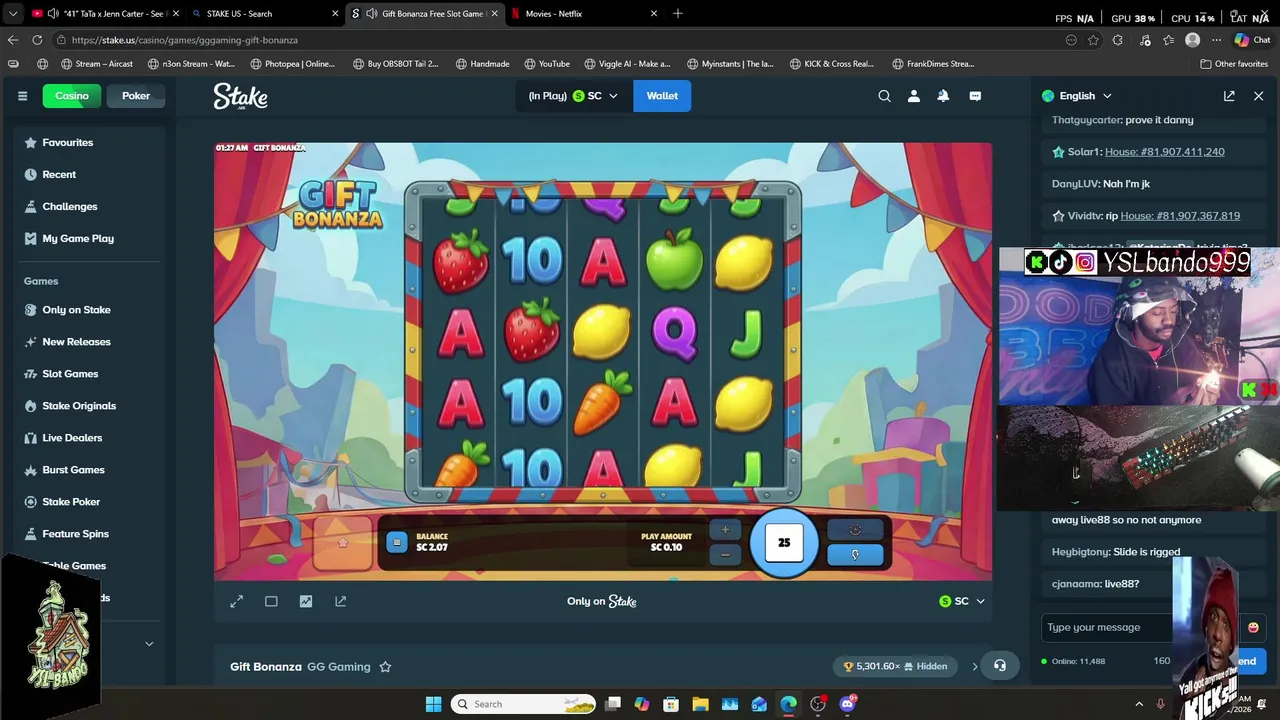Refresh the page
Screen dimensions: 1280x720
click(37, 40)
